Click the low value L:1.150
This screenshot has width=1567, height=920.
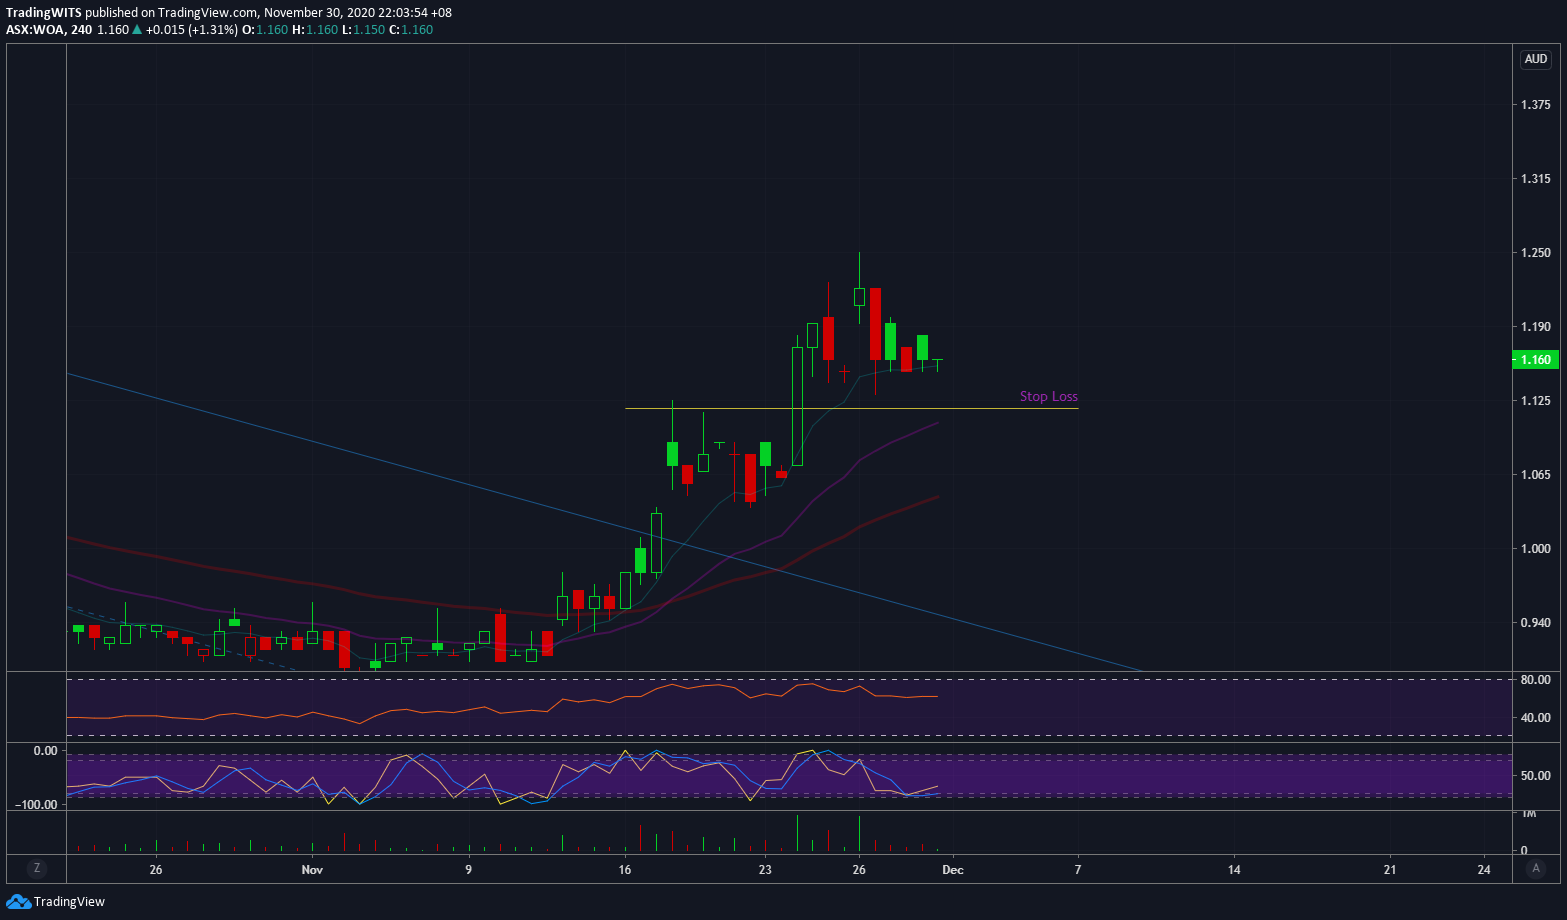coord(364,30)
